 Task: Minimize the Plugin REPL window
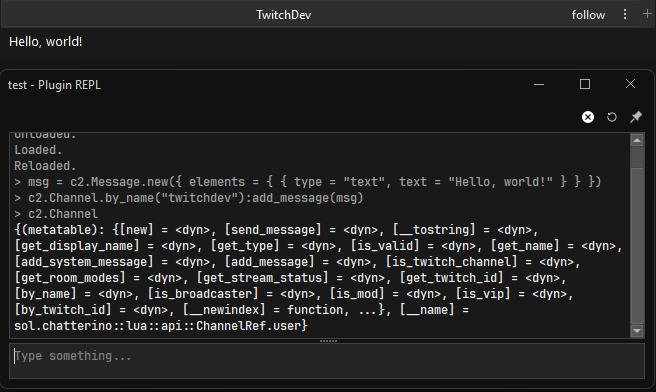coord(539,85)
